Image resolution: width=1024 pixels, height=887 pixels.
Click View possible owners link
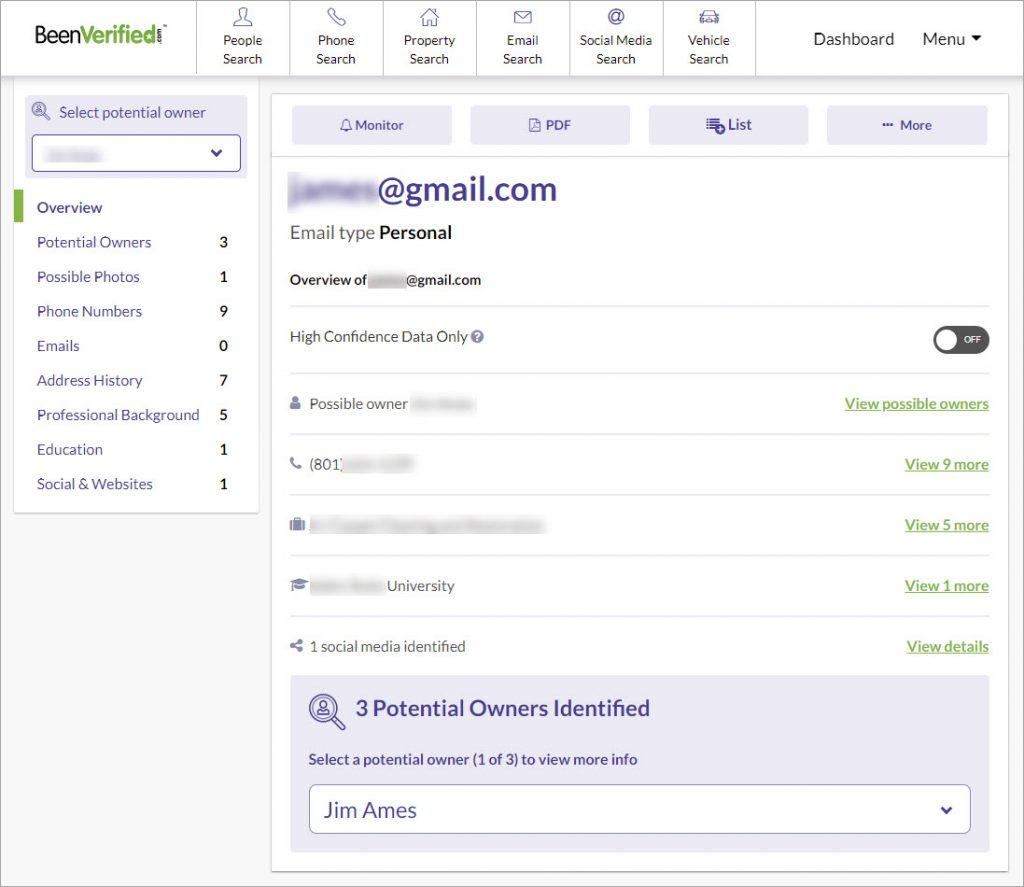point(916,404)
